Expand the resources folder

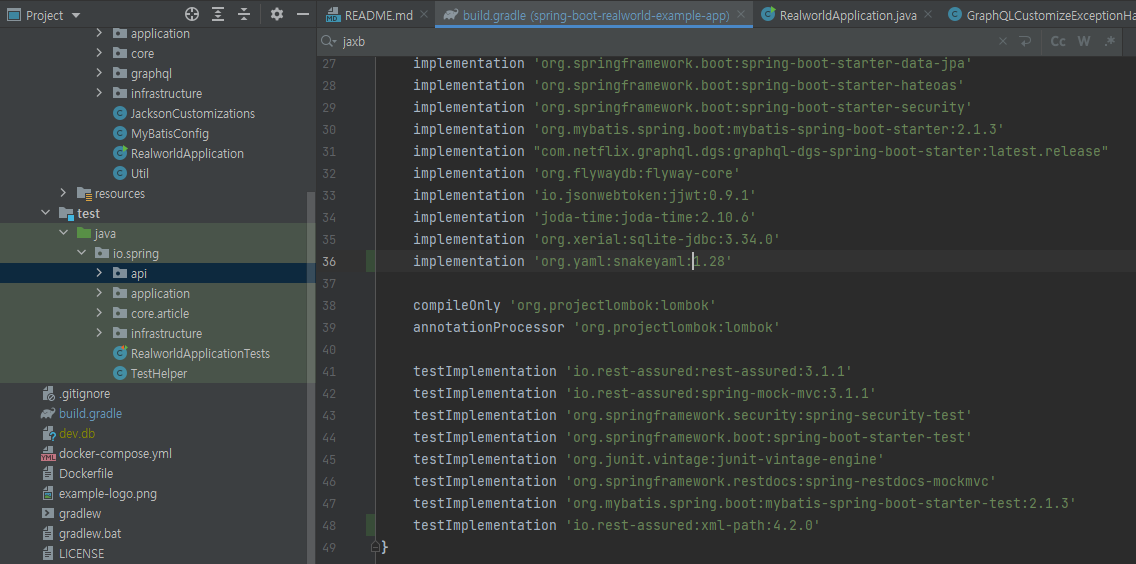point(63,193)
